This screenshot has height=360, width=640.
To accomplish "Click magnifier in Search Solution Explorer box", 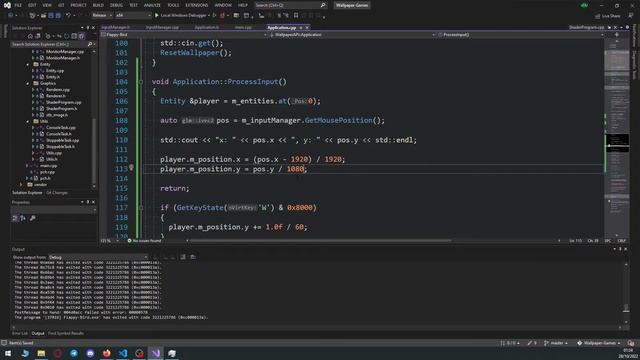I will pos(90,44).
